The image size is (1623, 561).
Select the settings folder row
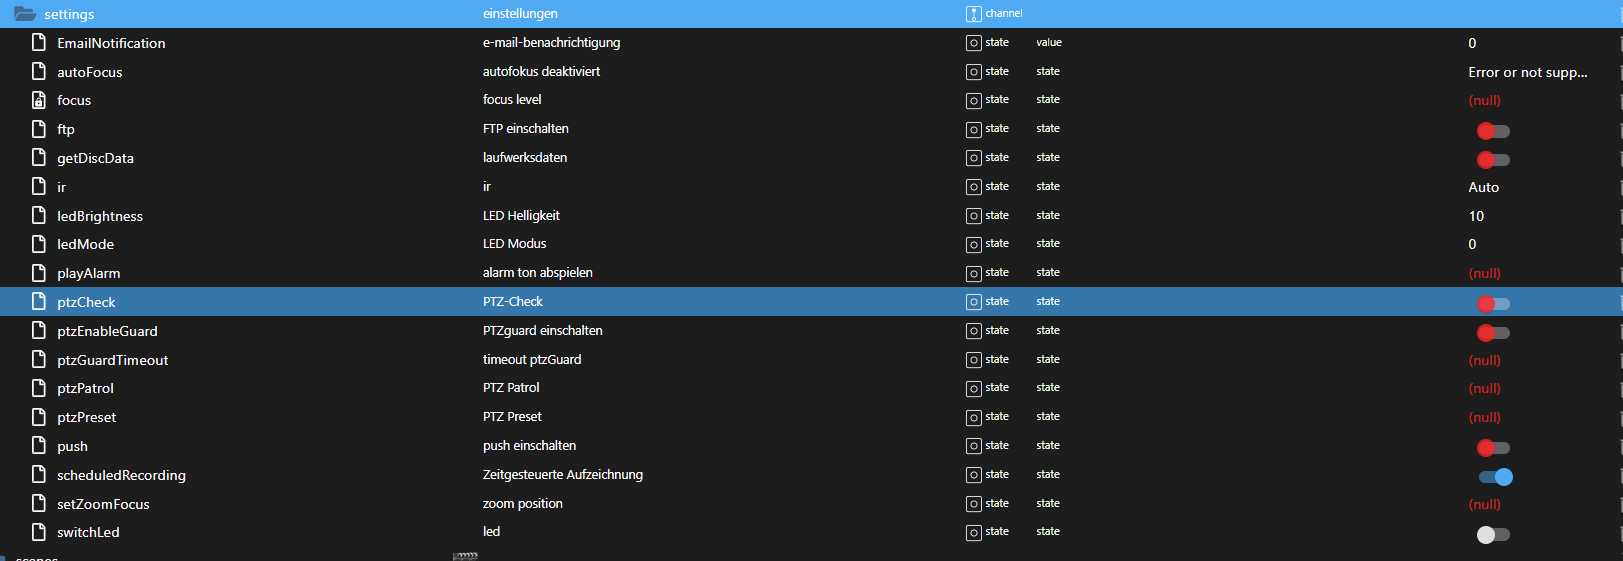click(x=811, y=14)
